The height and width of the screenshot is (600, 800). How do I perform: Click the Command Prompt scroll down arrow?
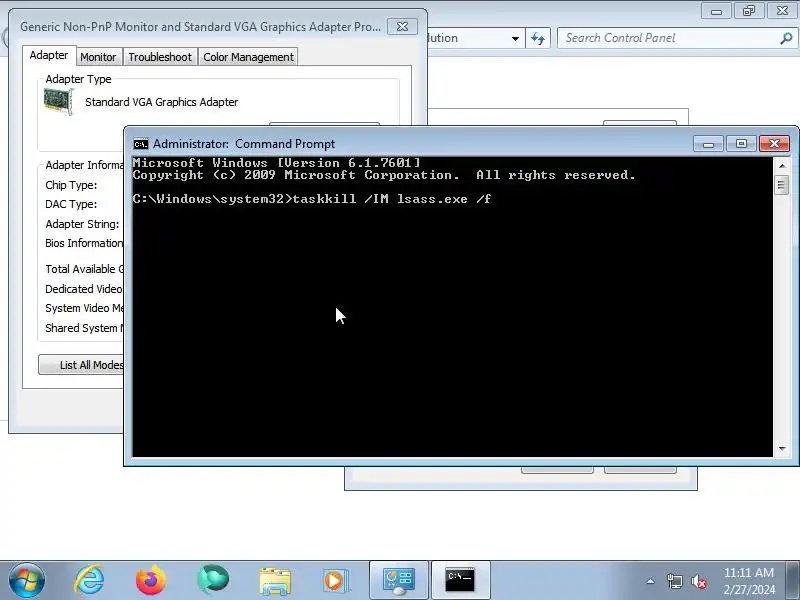[x=781, y=449]
